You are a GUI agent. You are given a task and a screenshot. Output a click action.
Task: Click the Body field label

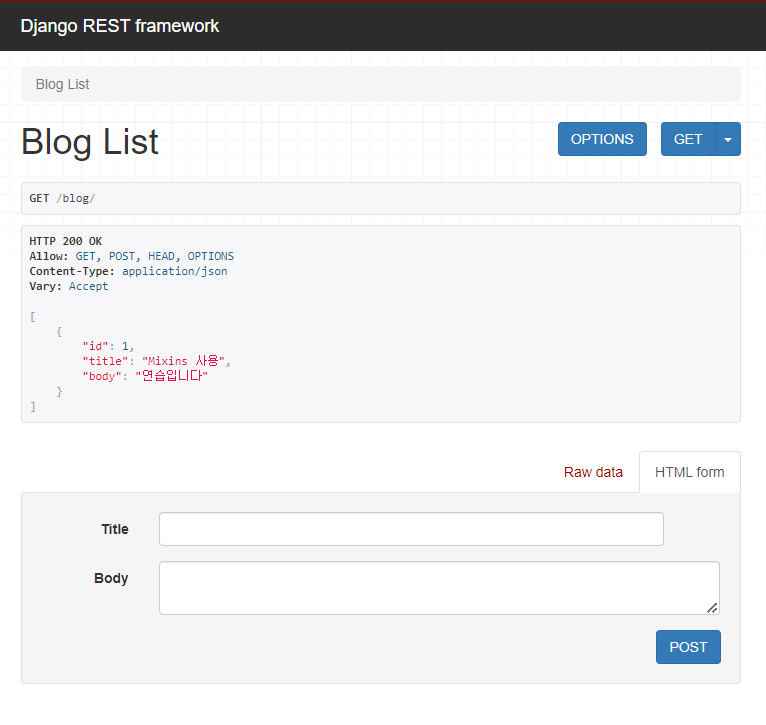pos(111,578)
